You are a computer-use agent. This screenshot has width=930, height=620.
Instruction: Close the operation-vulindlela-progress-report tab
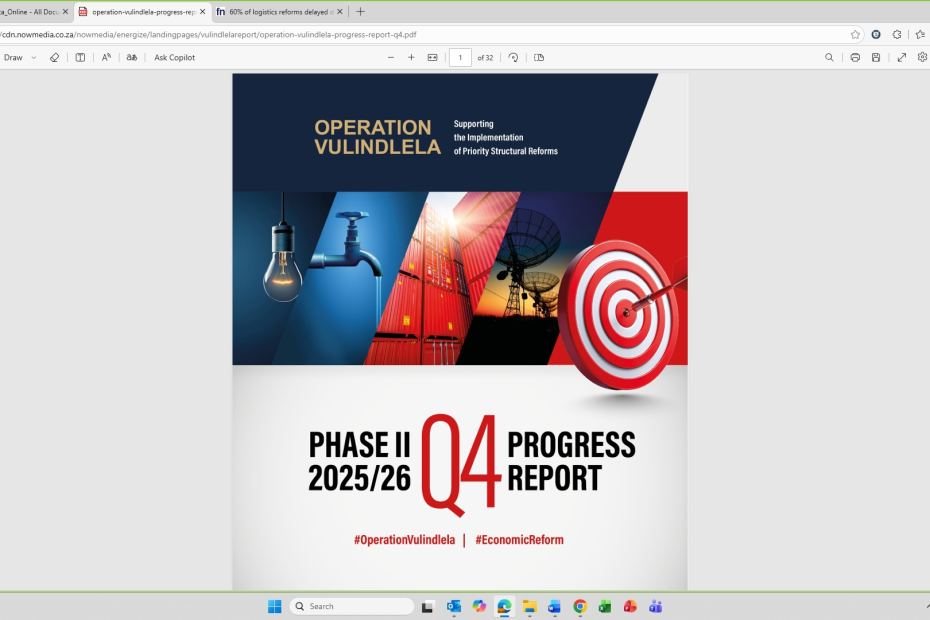pos(202,11)
